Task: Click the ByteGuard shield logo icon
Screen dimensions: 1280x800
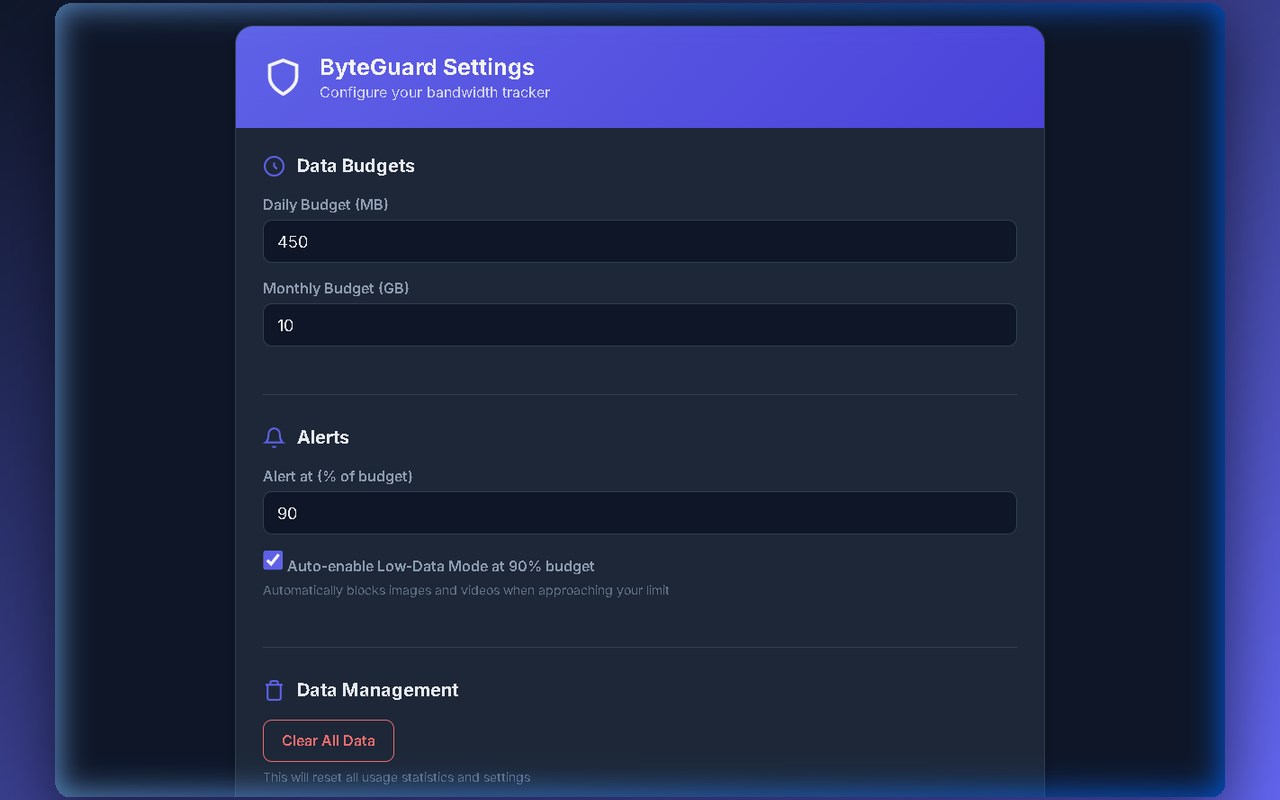Action: [283, 77]
